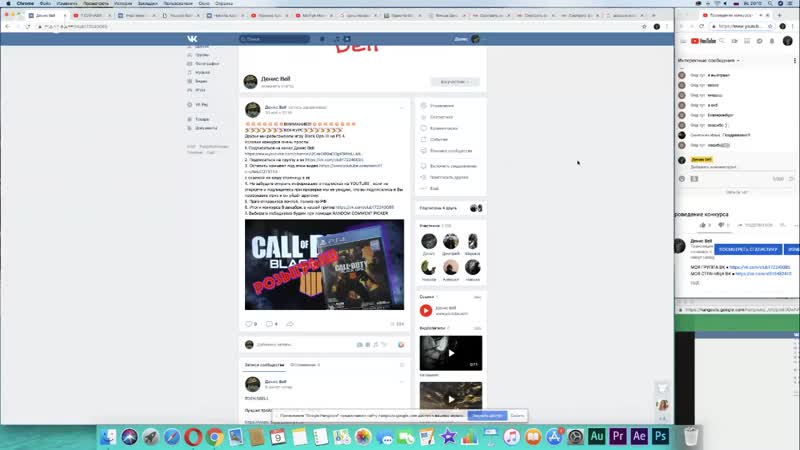Viewport: 800px width, 450px height.
Task: Open YouTube notifications bell
Action: pyautogui.click(x=772, y=41)
